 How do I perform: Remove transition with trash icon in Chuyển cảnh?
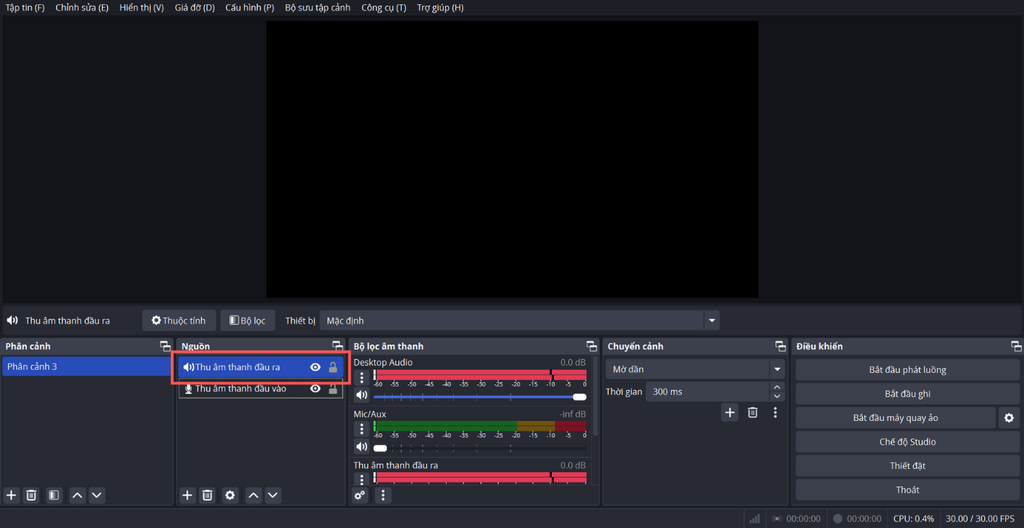pyautogui.click(x=753, y=412)
